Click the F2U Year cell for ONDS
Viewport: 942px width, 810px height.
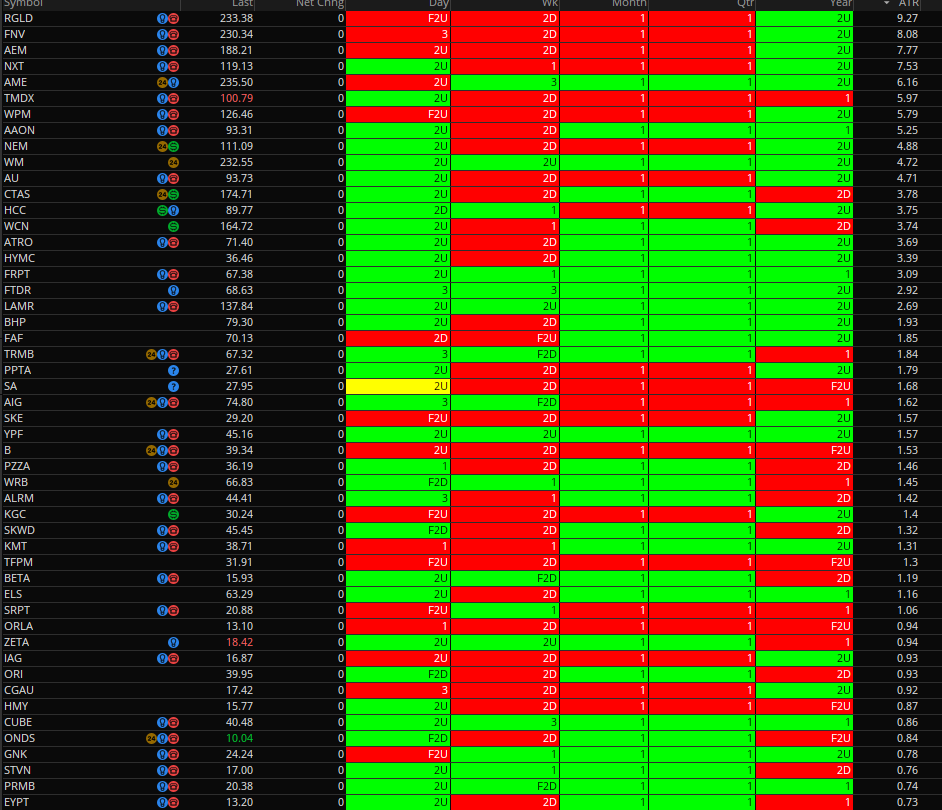pyautogui.click(x=804, y=738)
